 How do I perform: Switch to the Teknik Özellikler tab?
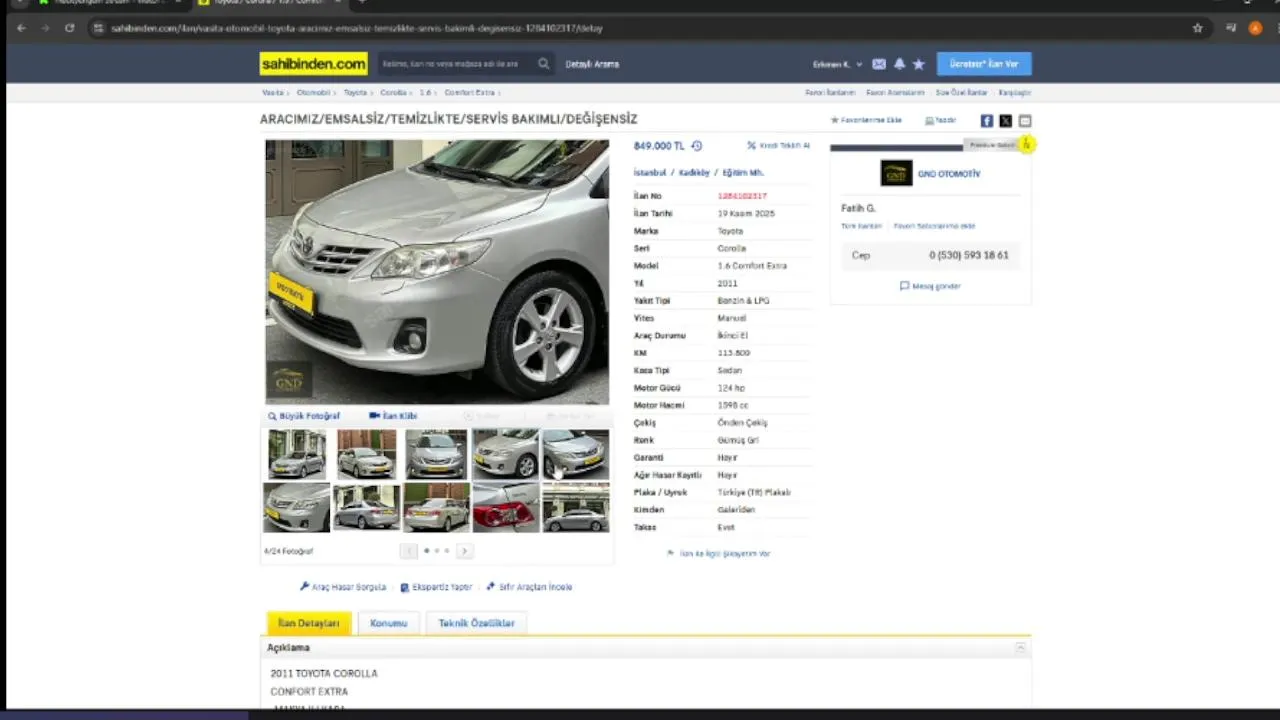[476, 623]
